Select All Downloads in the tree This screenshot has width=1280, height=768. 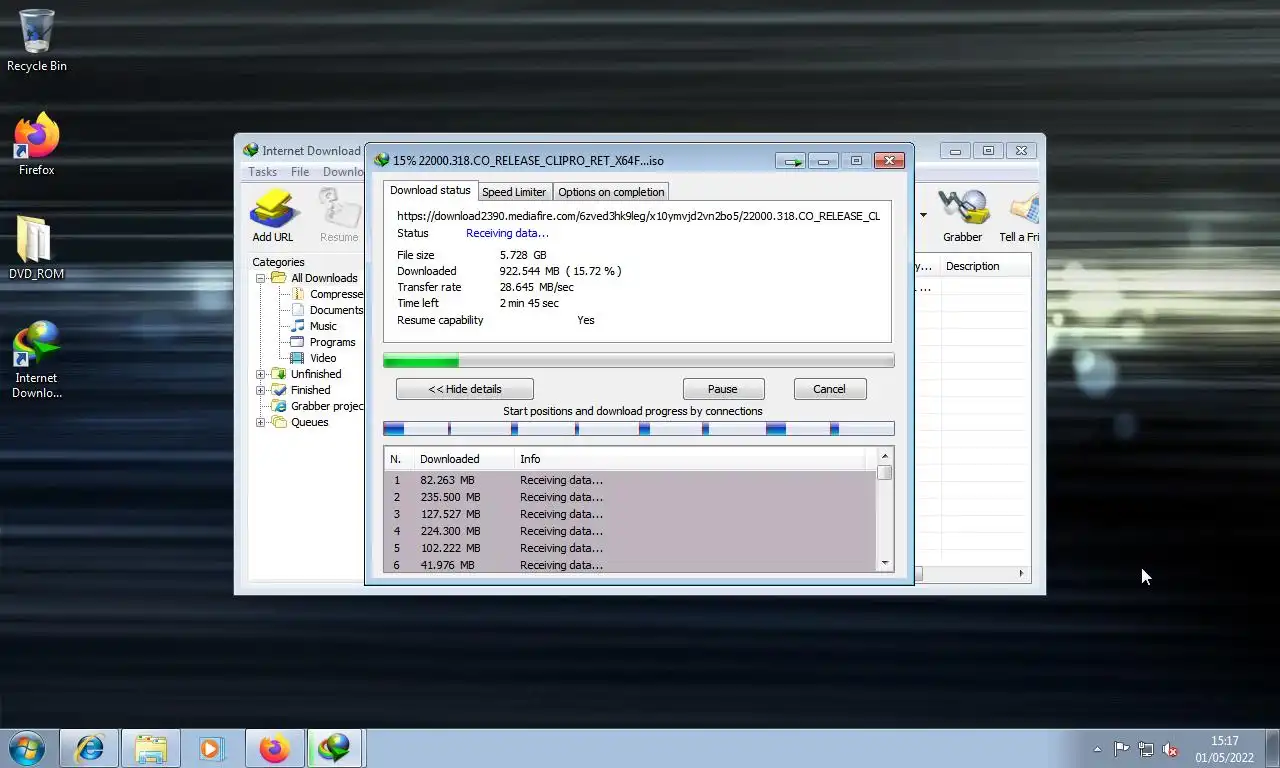(x=315, y=278)
